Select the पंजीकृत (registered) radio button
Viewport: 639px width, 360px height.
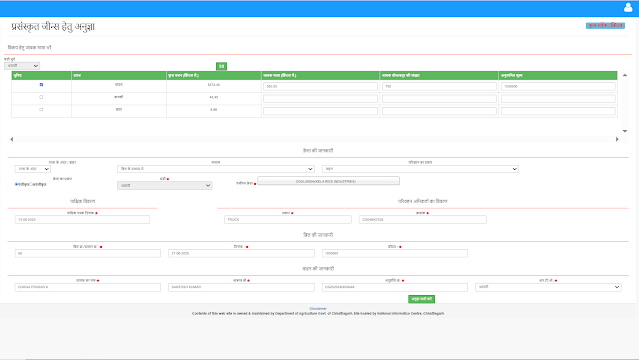[16, 184]
